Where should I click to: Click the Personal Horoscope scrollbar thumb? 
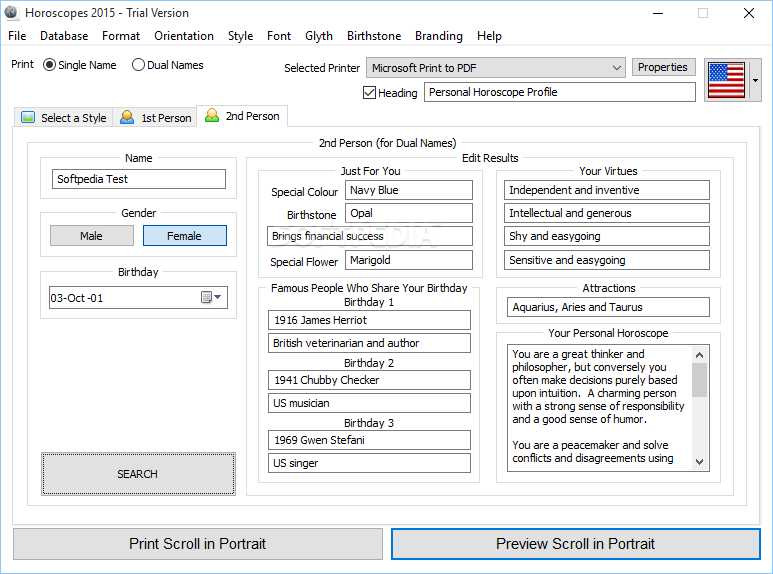click(x=699, y=380)
